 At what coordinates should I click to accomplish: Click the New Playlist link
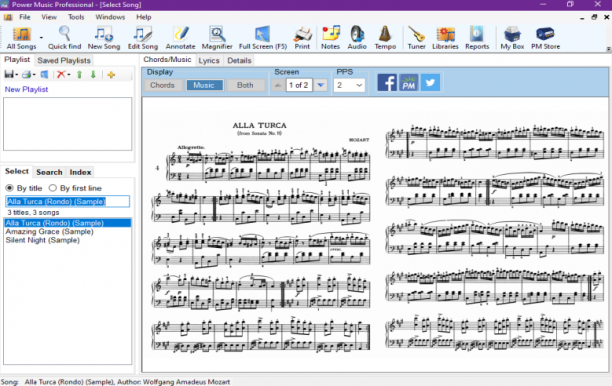[26, 89]
